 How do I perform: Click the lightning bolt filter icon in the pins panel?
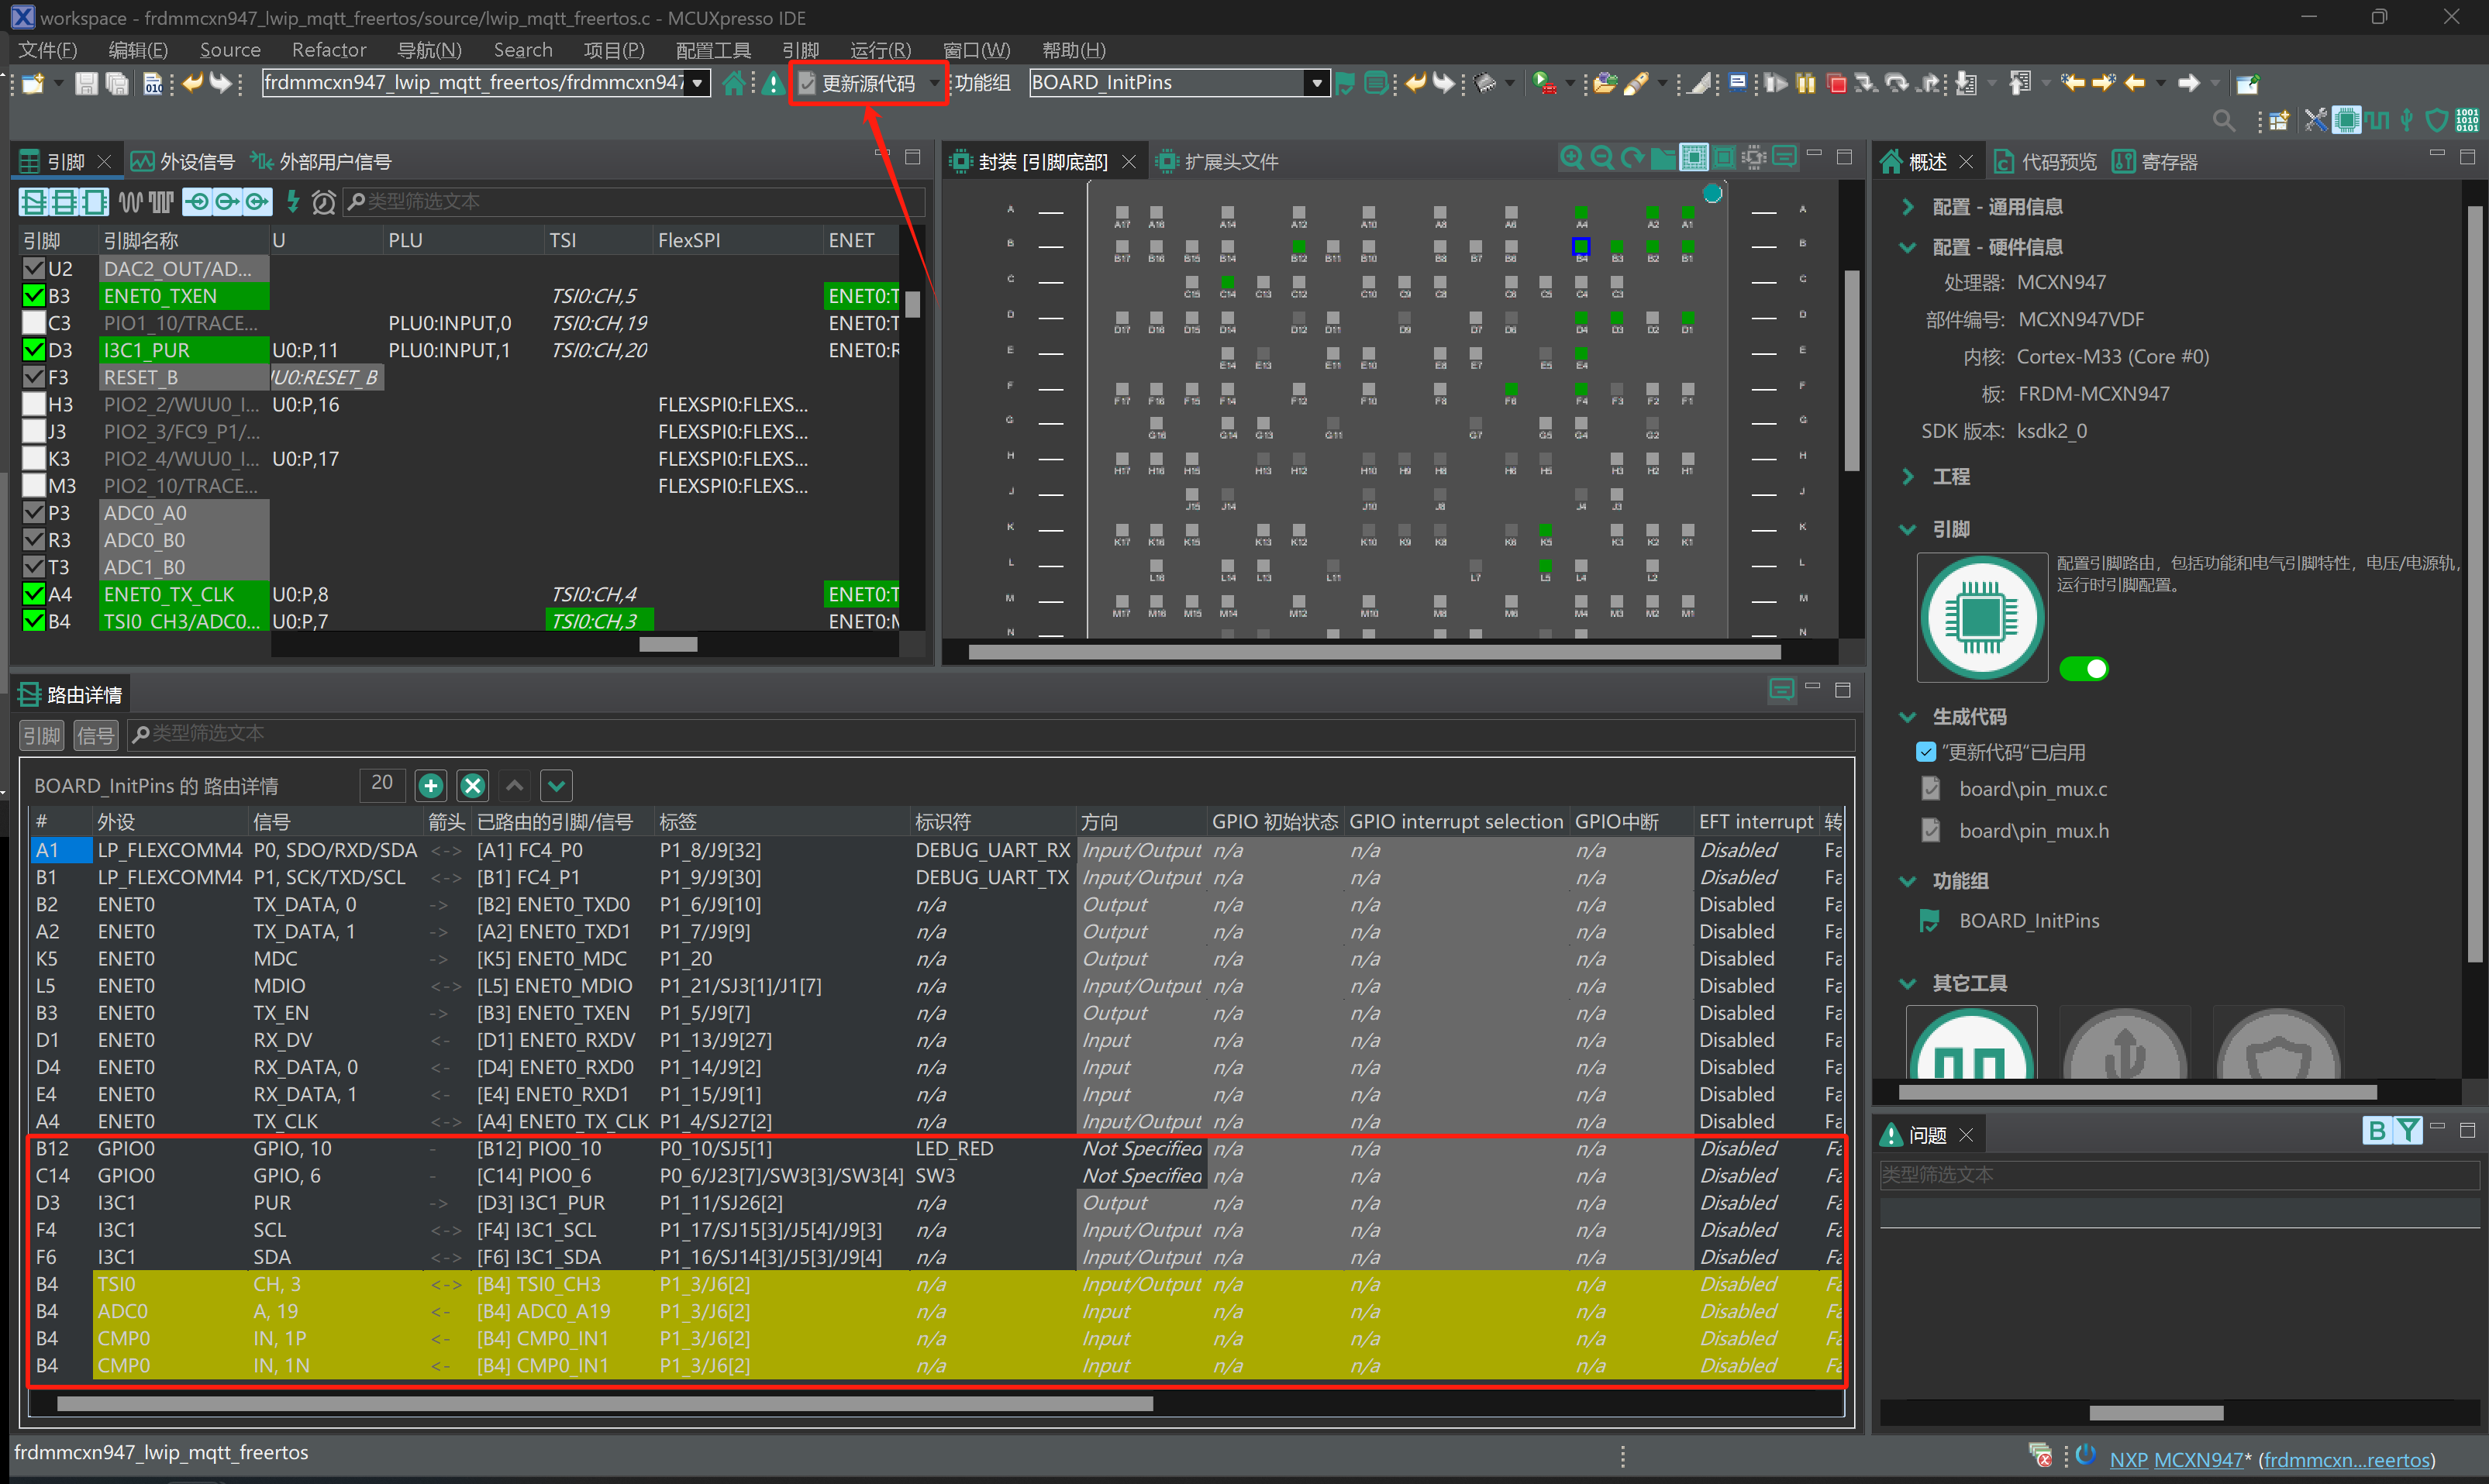coord(293,202)
